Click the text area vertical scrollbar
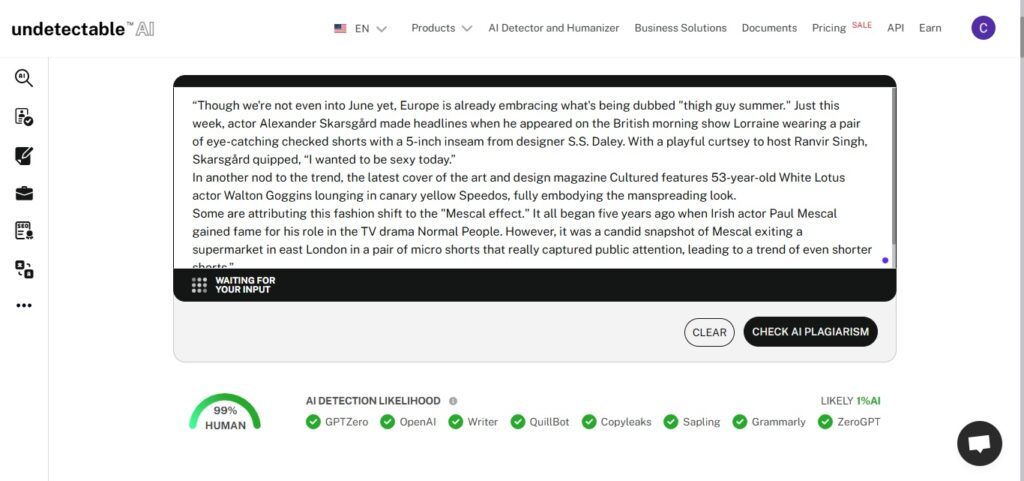The height and width of the screenshot is (481, 1024). point(893,170)
